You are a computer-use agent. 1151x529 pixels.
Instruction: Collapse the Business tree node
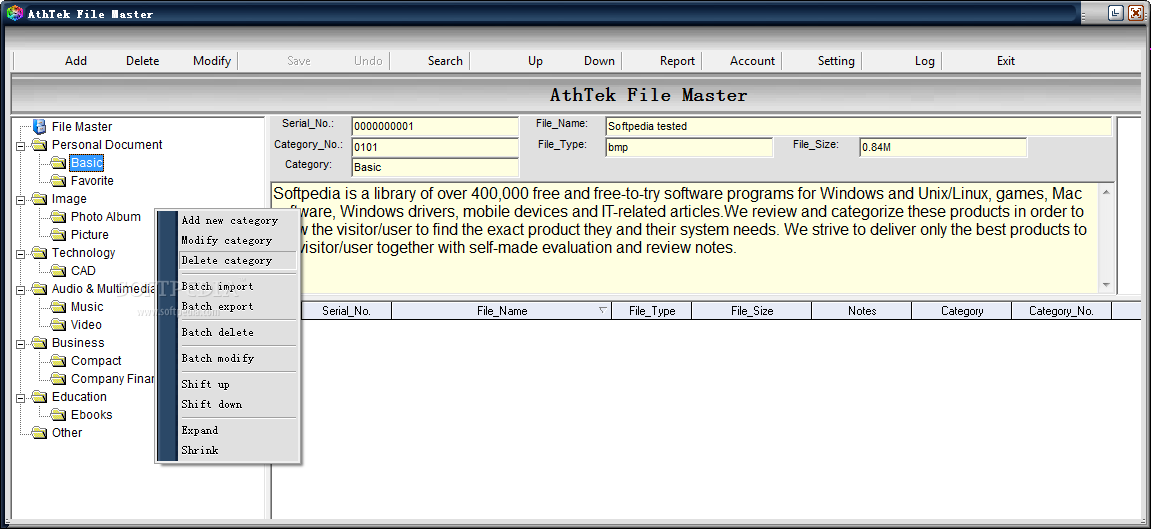[21, 343]
